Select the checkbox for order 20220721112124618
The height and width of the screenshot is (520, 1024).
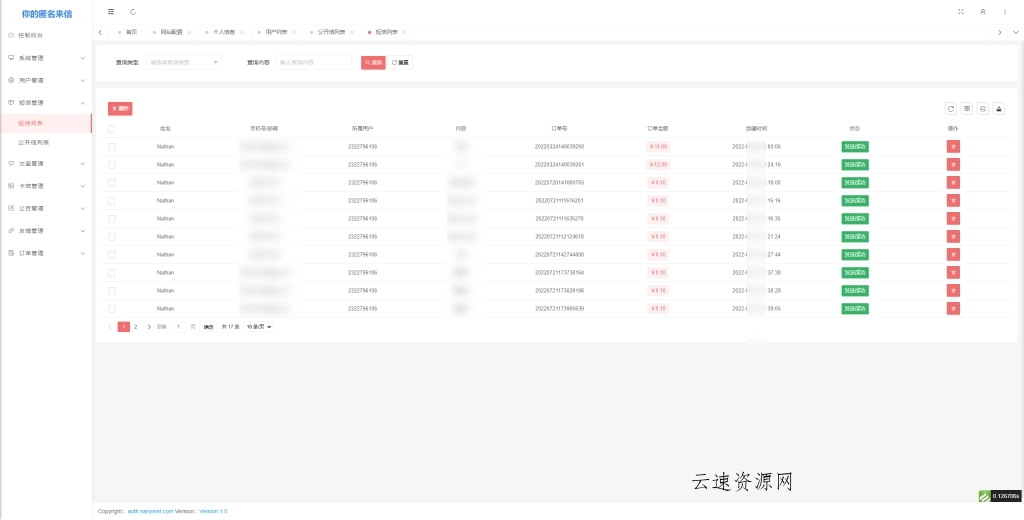(x=112, y=236)
